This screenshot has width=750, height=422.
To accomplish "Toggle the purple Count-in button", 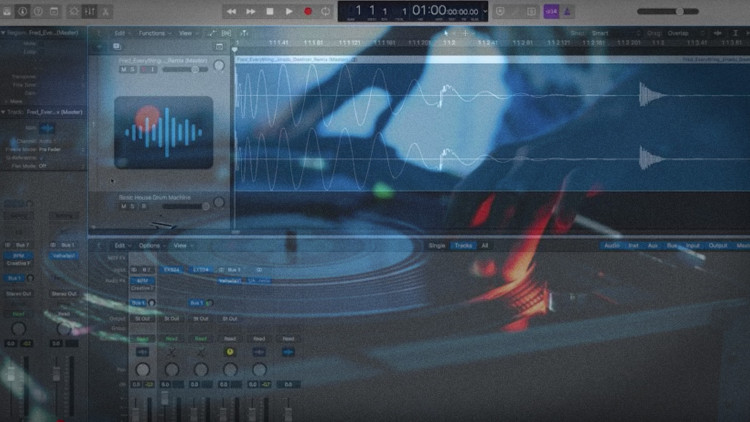I will [551, 11].
